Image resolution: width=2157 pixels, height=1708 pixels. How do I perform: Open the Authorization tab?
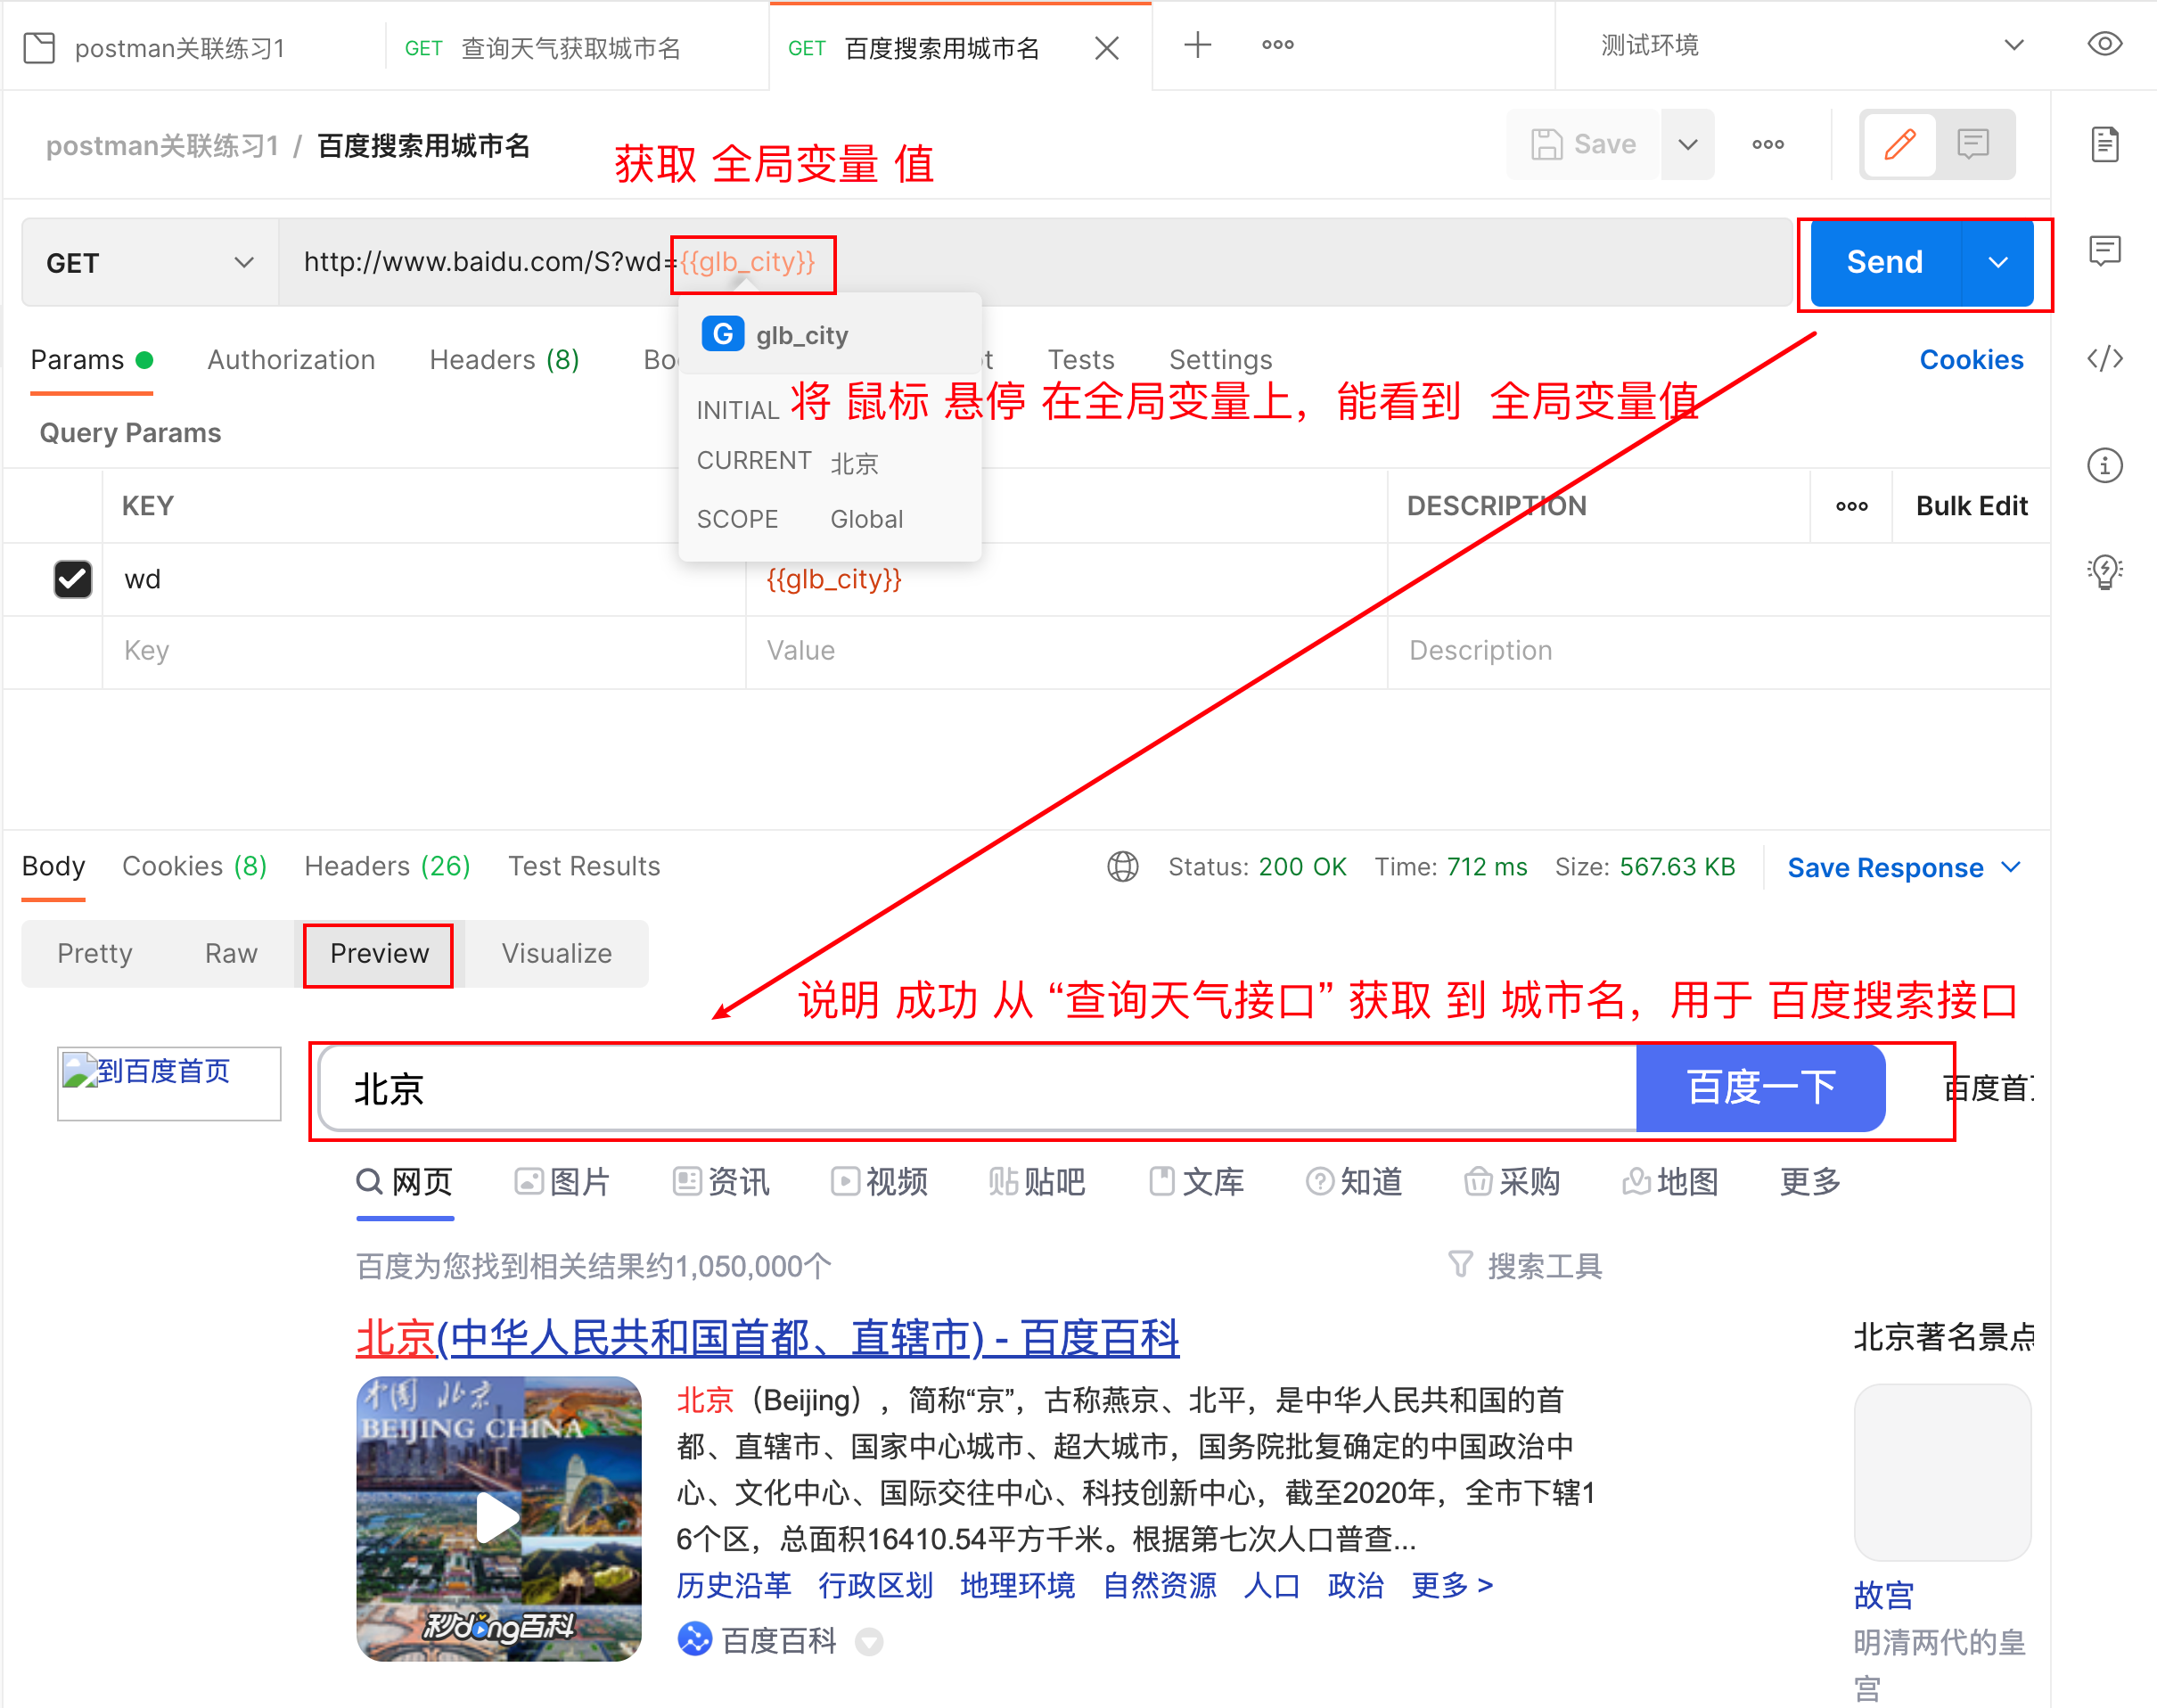point(291,360)
